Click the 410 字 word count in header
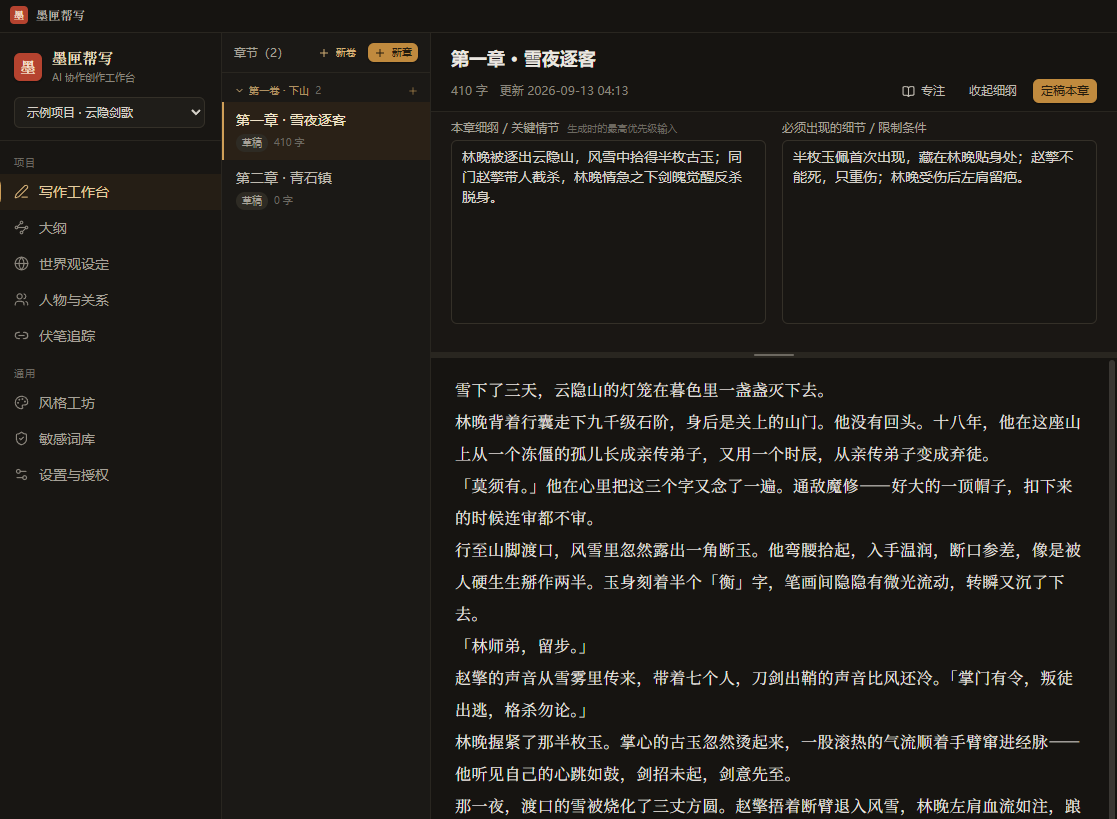Image resolution: width=1117 pixels, height=819 pixels. (x=469, y=91)
